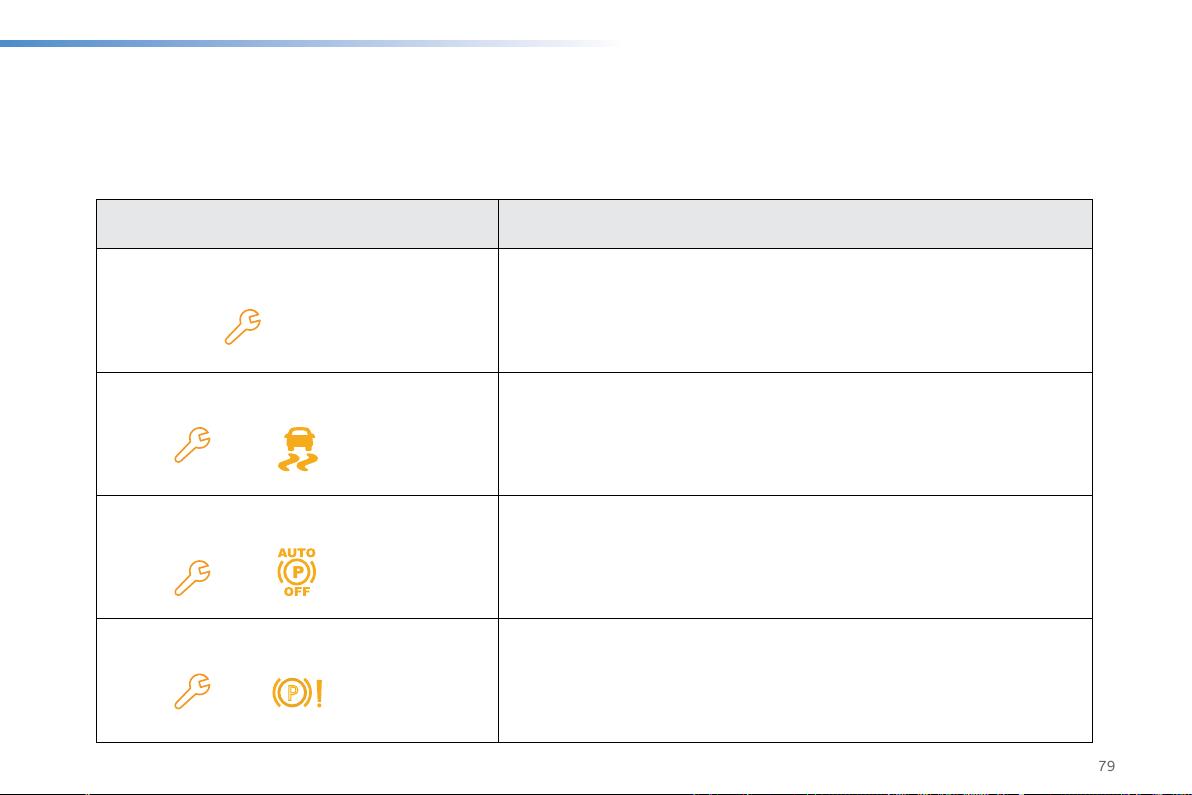Click the lone wrench icon in first row

pyautogui.click(x=243, y=327)
